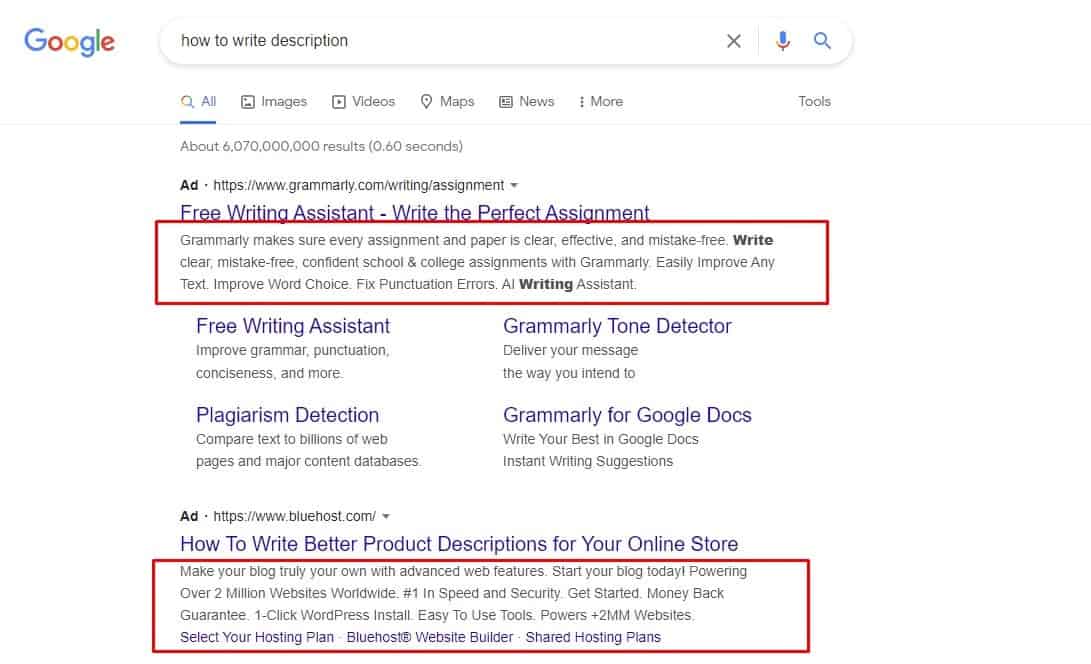1091x664 pixels.
Task: Go to the Maps tab
Action: [x=447, y=102]
